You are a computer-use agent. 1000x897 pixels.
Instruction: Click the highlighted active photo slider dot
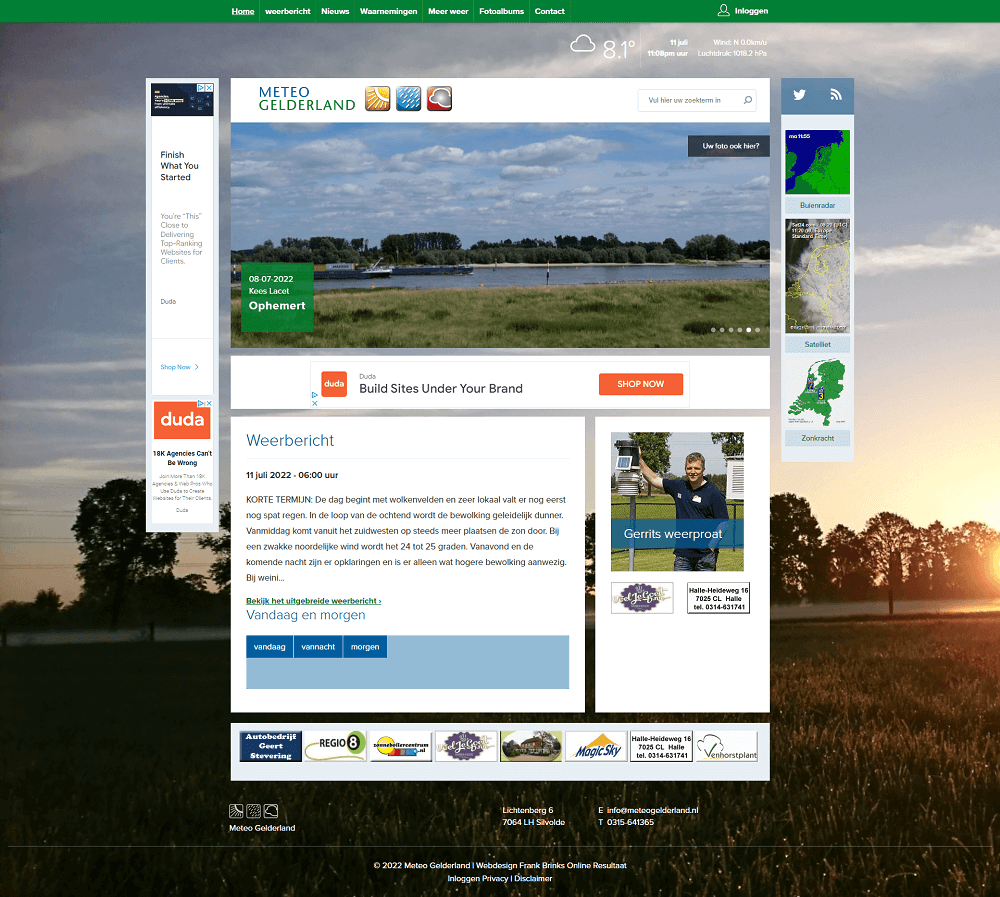(749, 330)
